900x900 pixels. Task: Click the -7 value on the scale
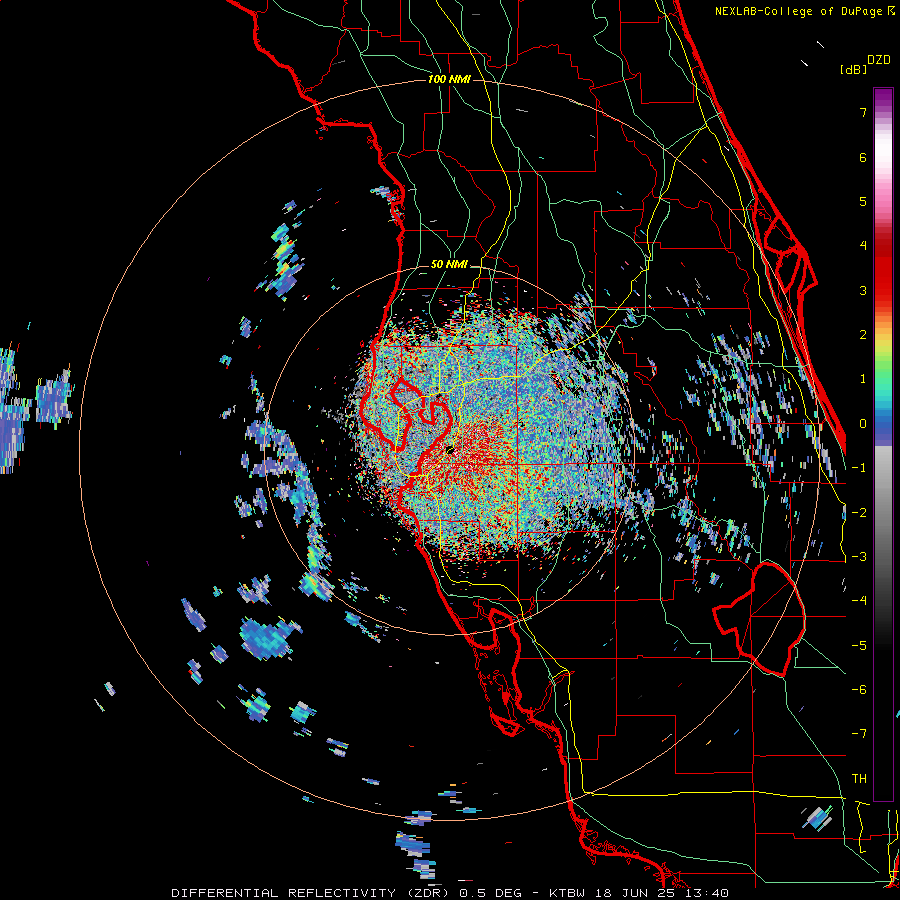point(859,734)
